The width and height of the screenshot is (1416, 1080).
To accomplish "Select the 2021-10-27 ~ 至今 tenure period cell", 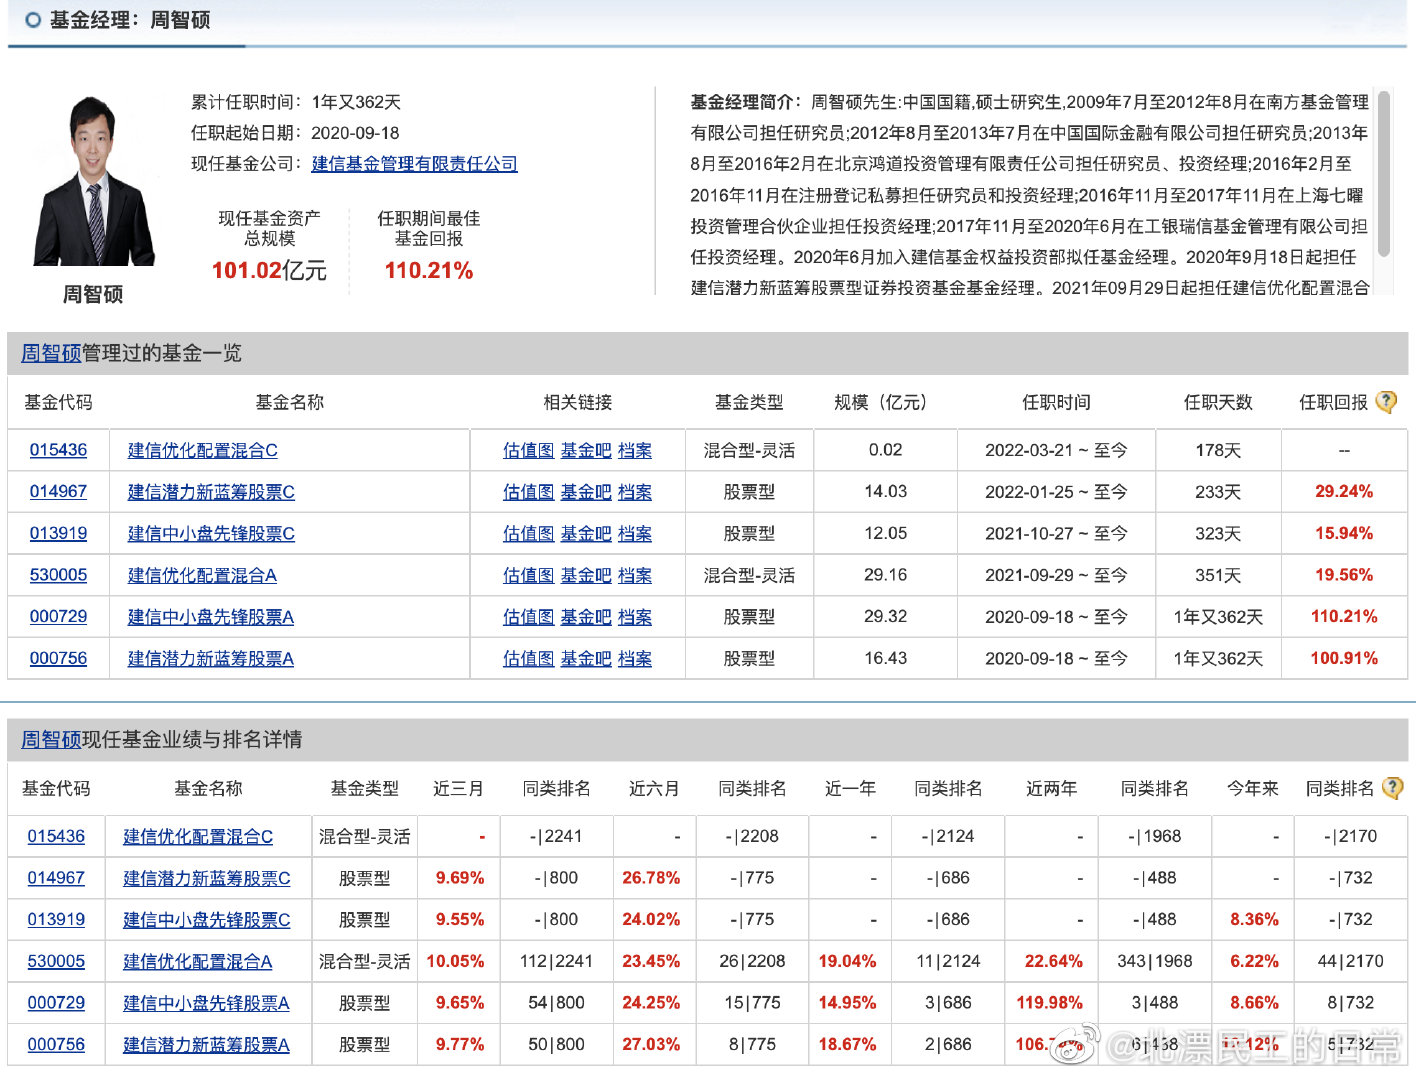I will click(x=1056, y=533).
